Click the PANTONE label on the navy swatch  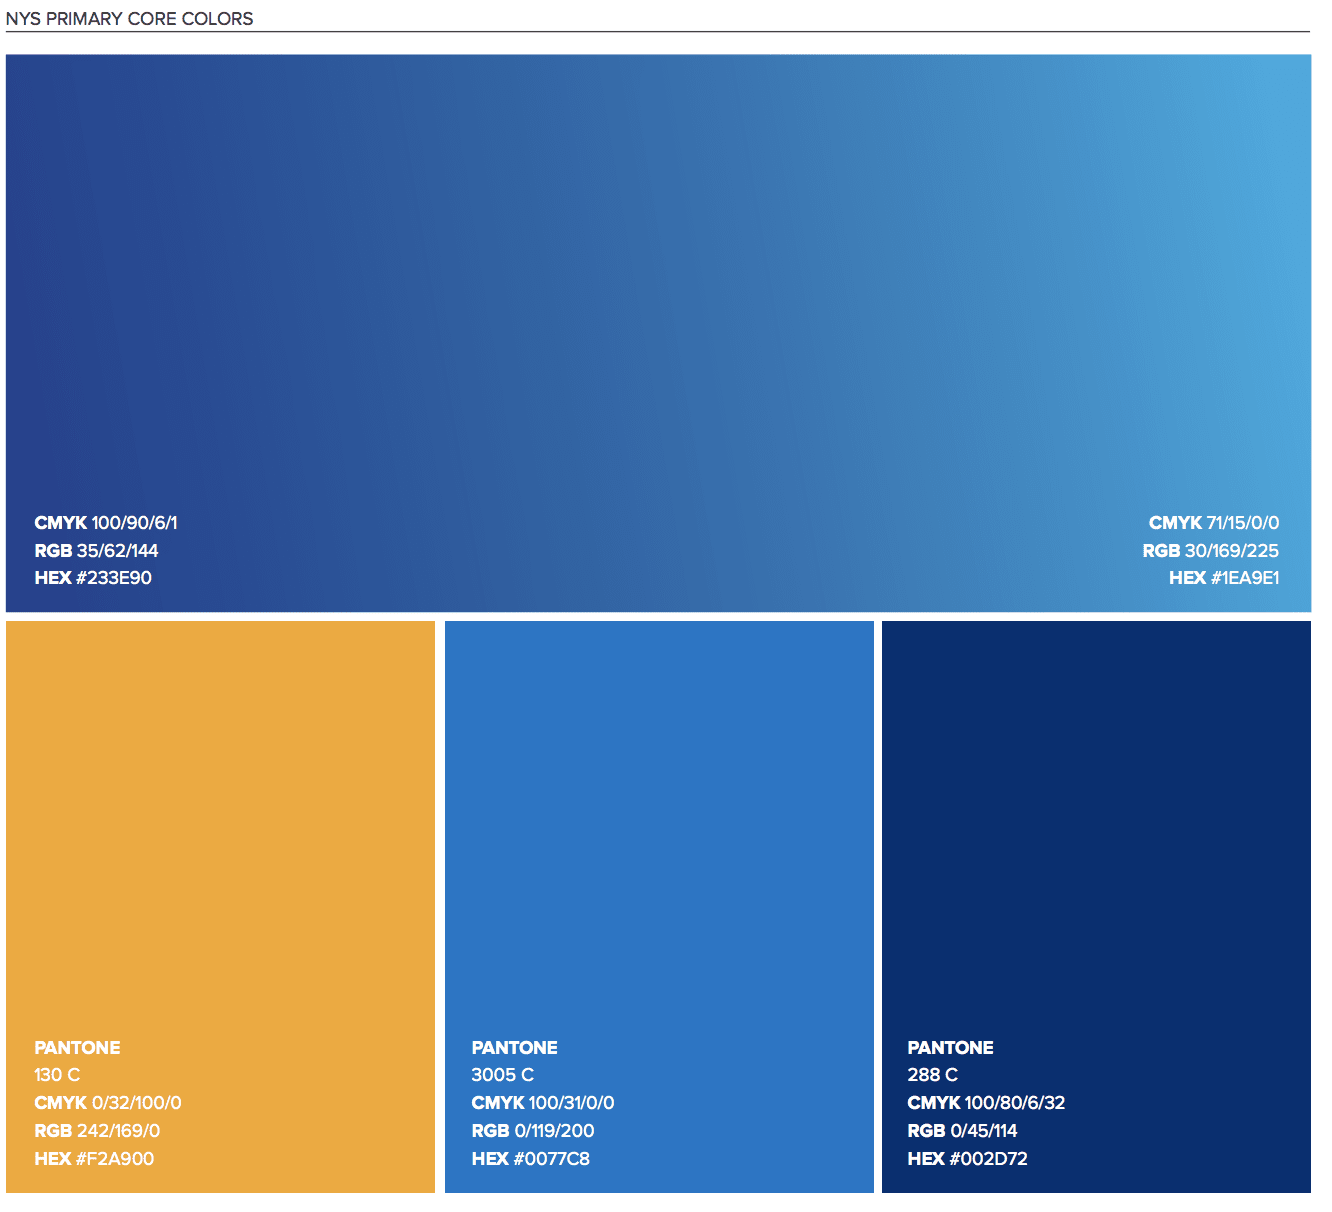950,1047
